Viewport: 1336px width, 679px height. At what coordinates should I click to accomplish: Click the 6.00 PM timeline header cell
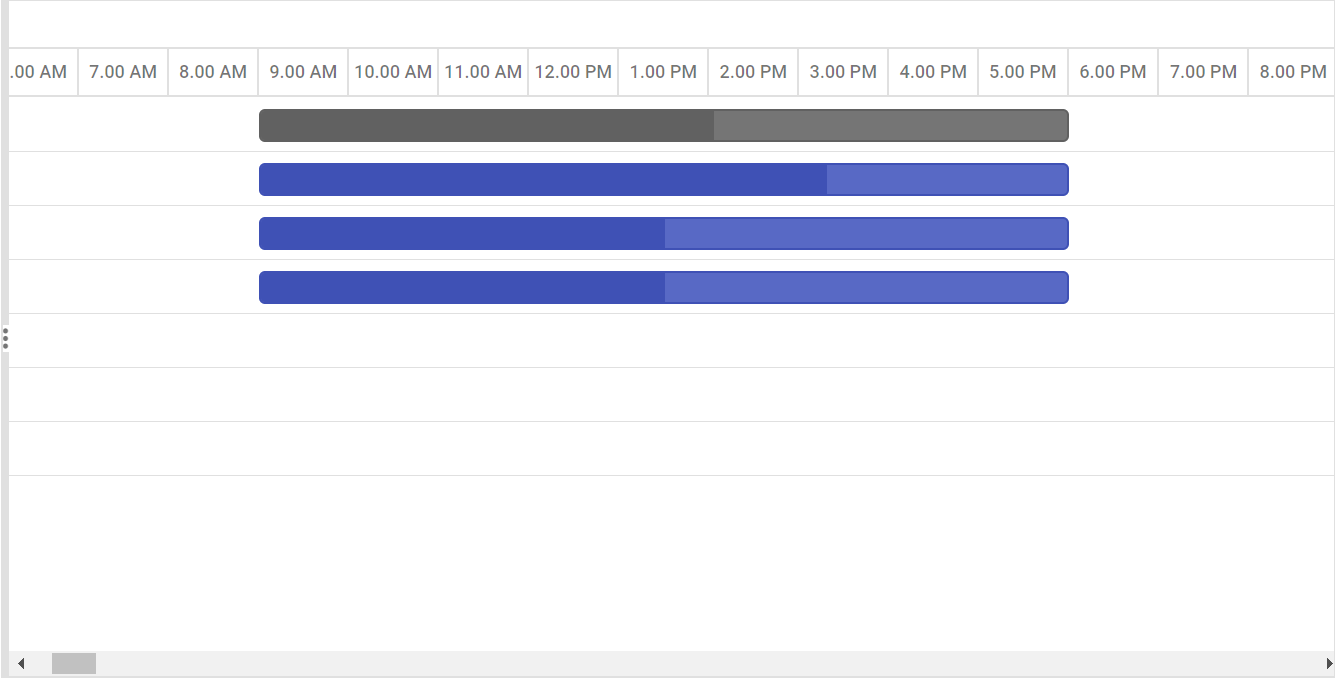(x=1113, y=72)
